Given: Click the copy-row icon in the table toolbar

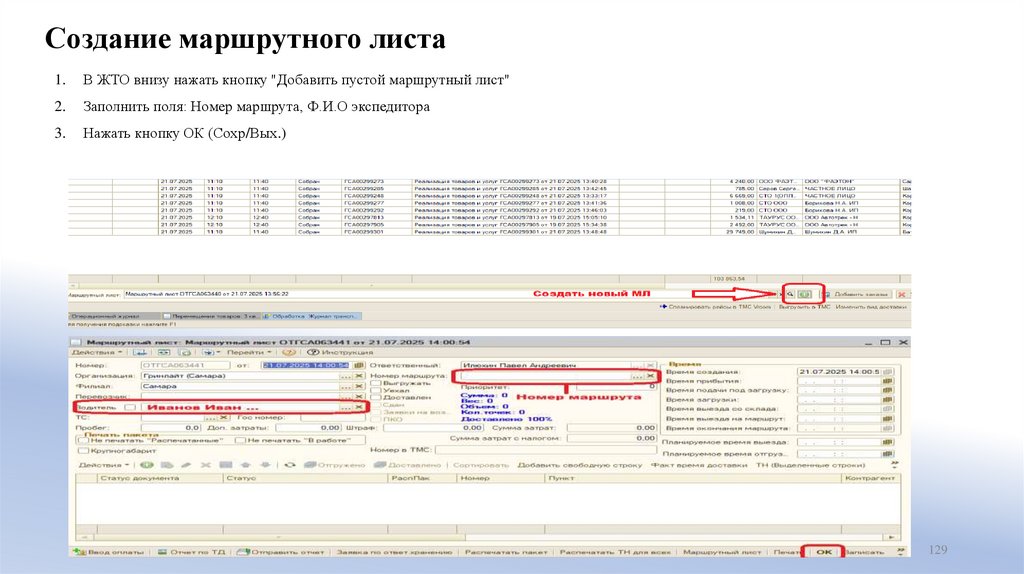Looking at the screenshot, I should 167,465.
